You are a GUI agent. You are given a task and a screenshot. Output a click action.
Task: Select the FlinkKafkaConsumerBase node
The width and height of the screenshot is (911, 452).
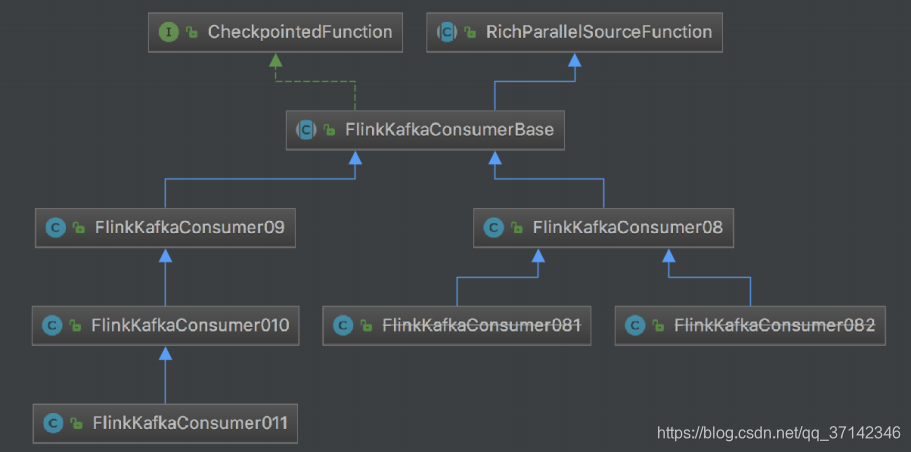coord(425,130)
